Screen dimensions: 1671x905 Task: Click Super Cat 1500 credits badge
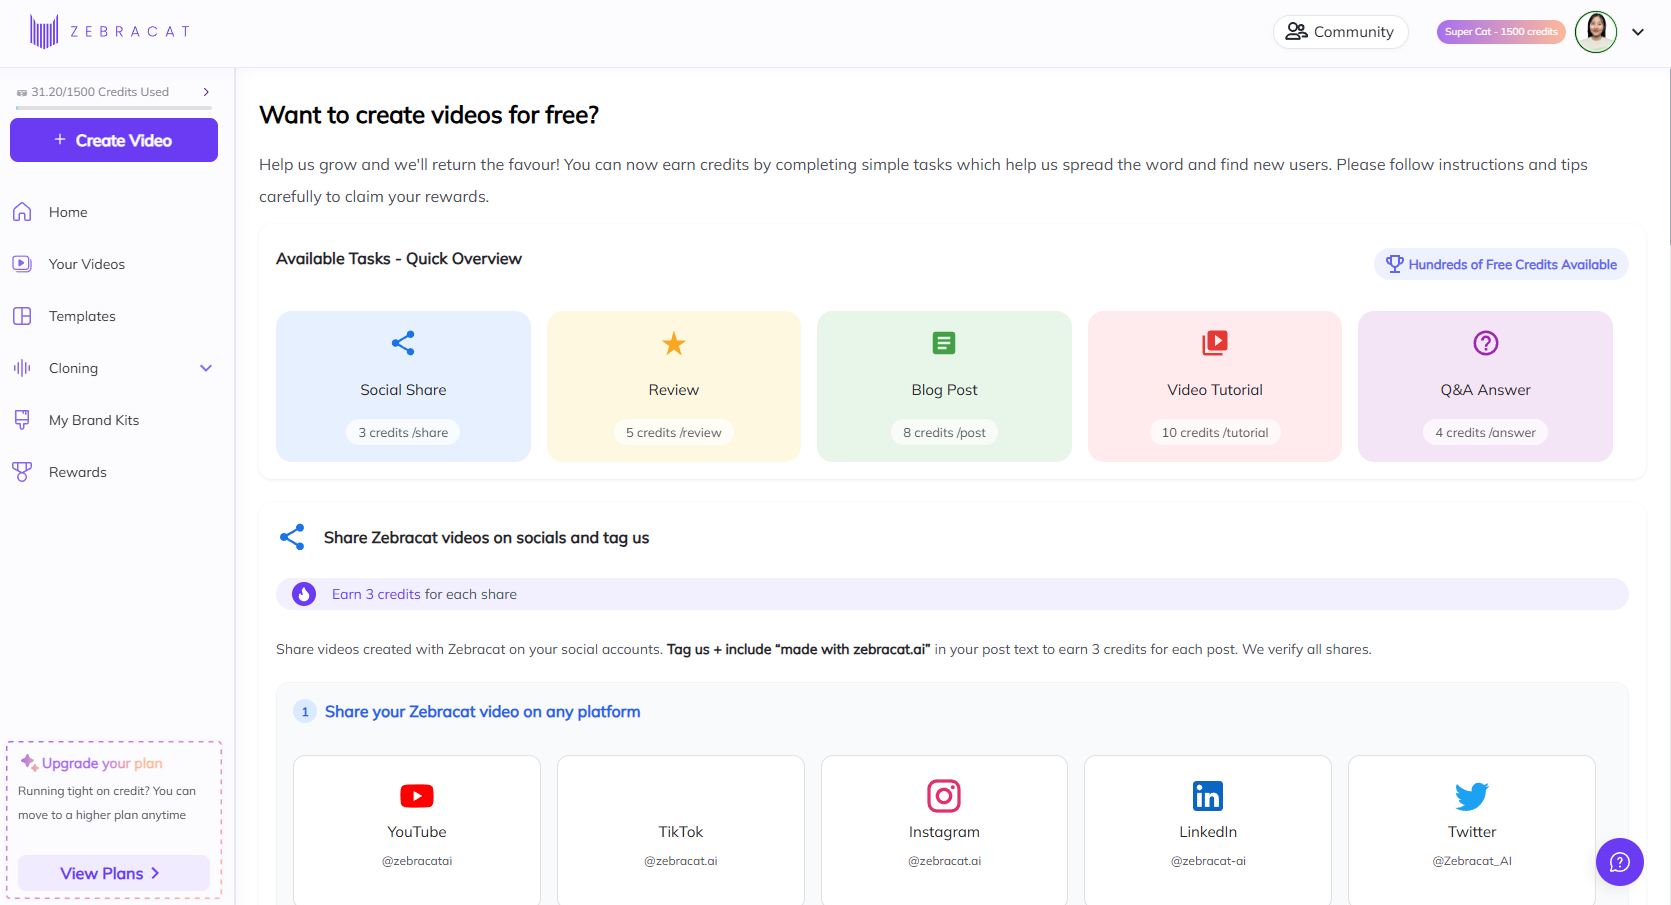coord(1501,32)
